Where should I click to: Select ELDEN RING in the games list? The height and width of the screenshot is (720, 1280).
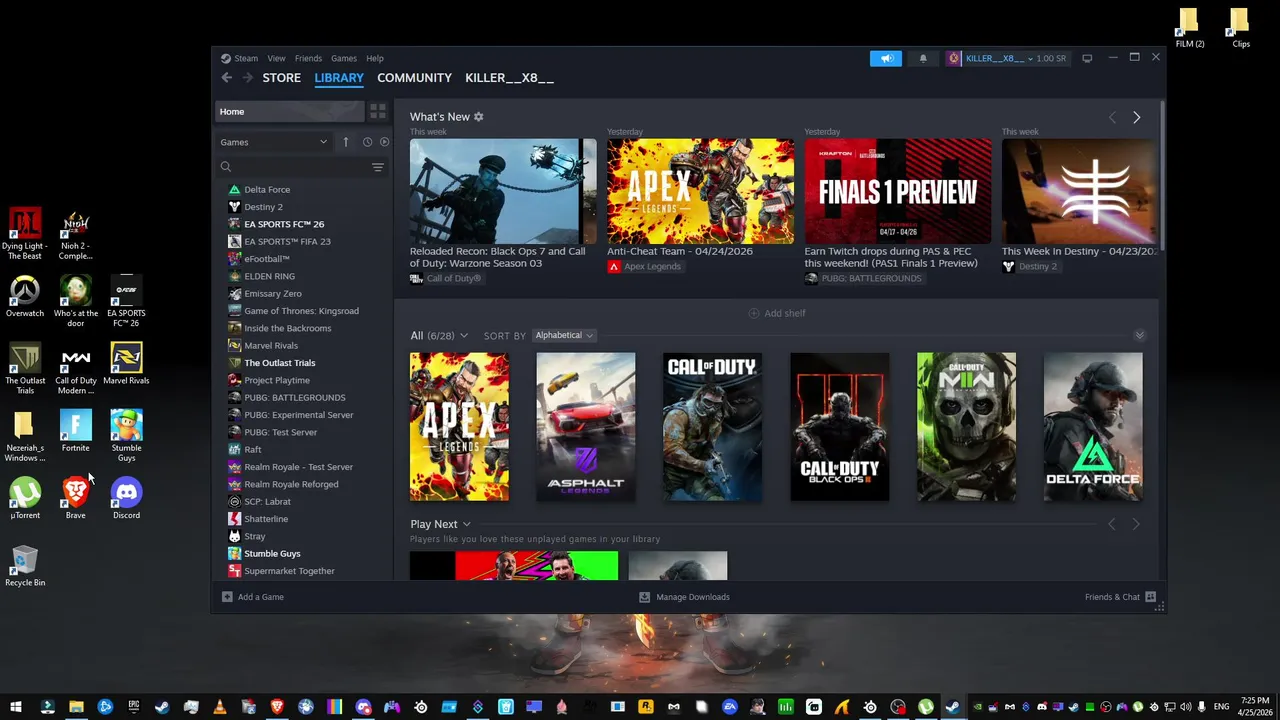pos(269,276)
